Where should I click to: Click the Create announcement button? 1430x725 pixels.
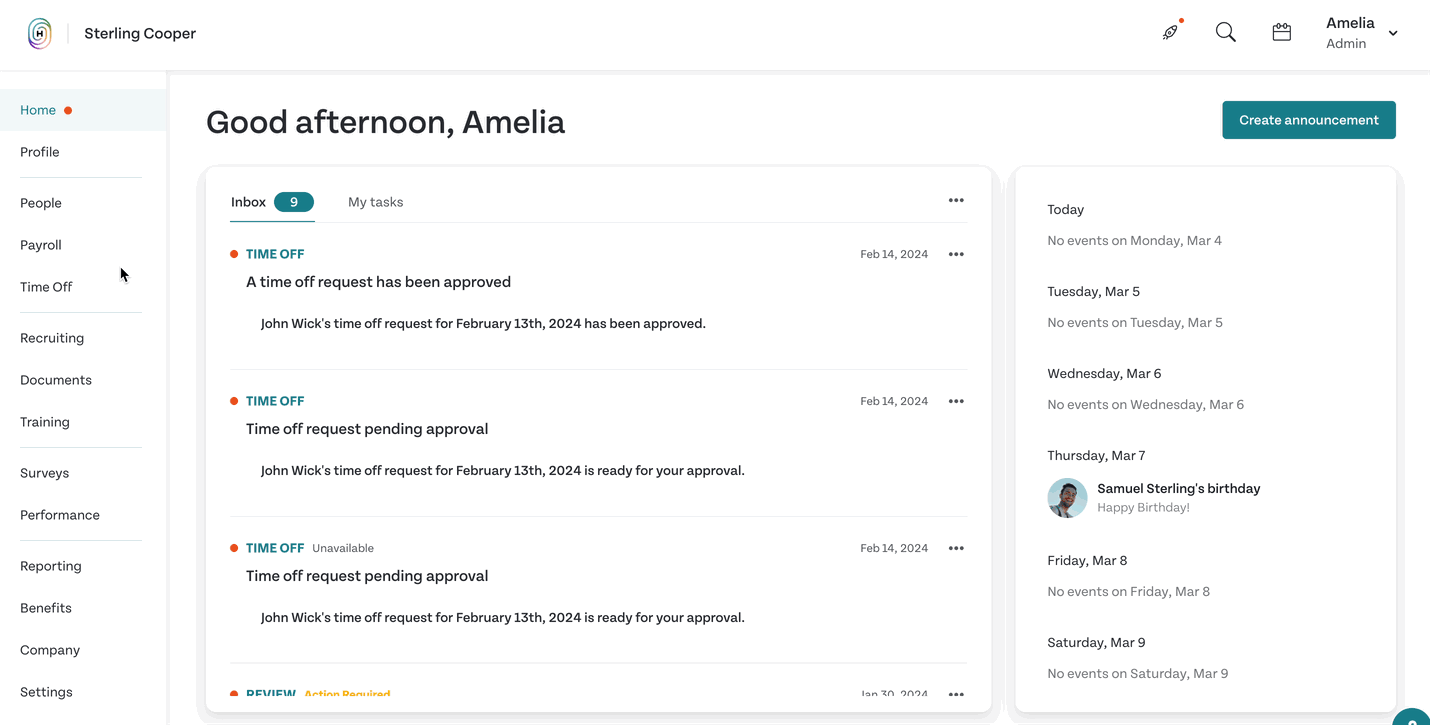[x=1309, y=120]
